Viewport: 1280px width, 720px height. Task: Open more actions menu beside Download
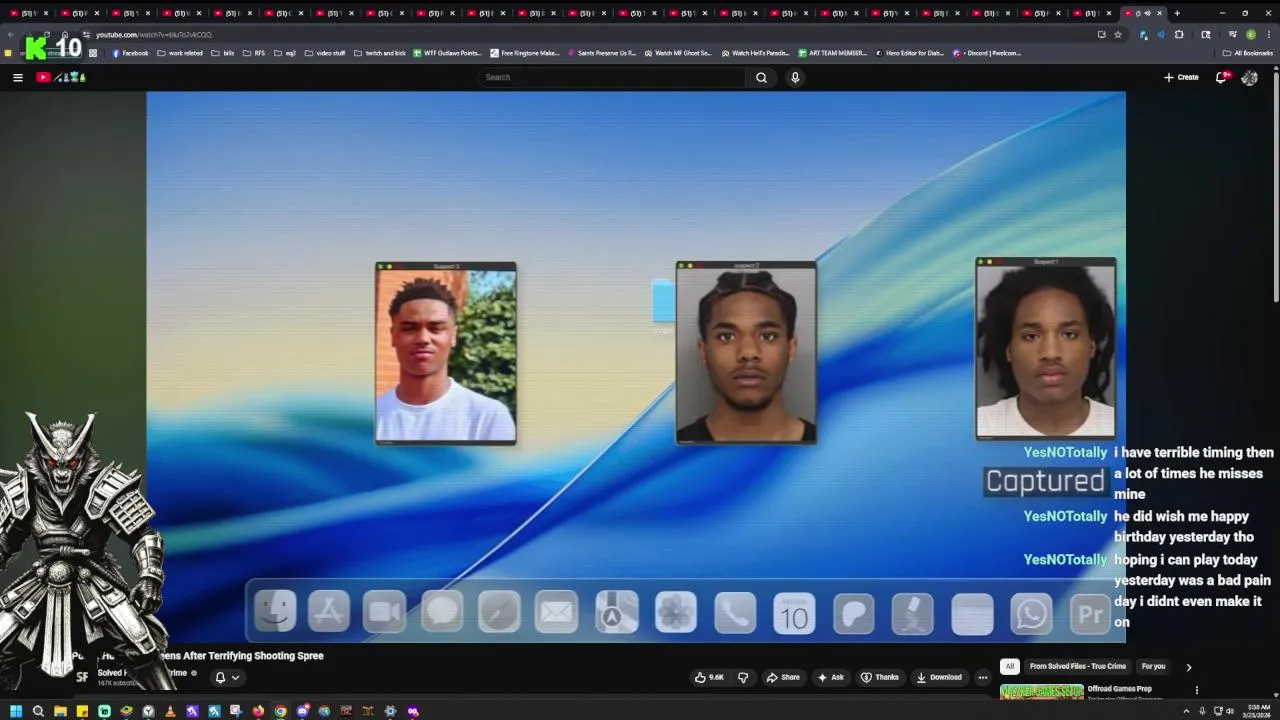(983, 677)
